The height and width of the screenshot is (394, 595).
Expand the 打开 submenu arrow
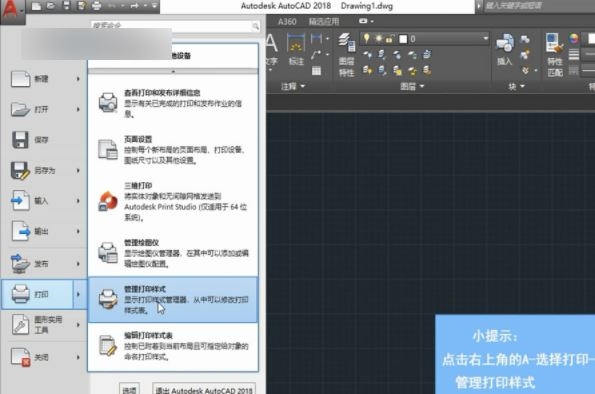click(x=78, y=109)
